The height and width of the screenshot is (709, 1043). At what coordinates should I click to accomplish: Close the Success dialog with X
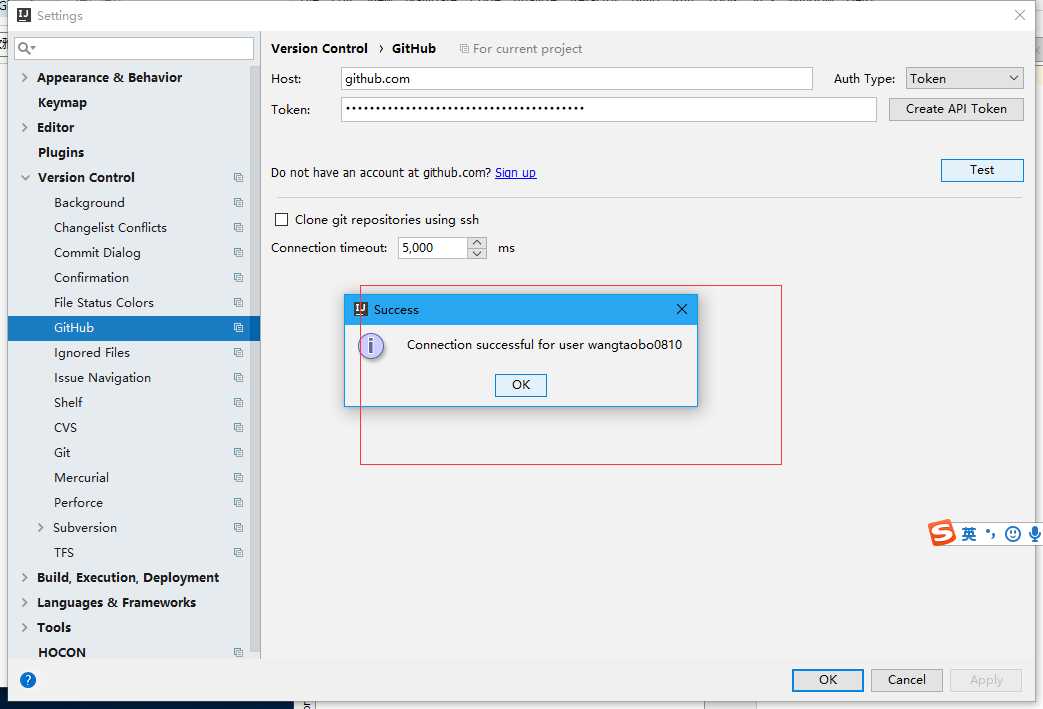(681, 309)
